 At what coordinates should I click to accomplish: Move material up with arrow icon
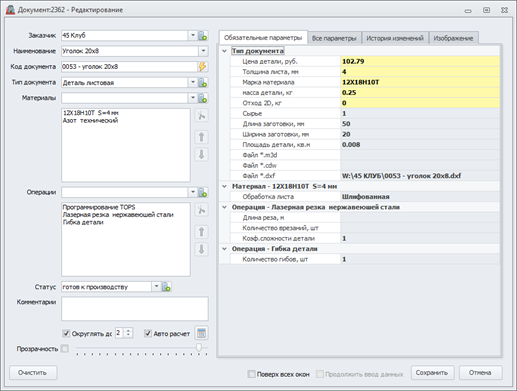pyautogui.click(x=201, y=137)
